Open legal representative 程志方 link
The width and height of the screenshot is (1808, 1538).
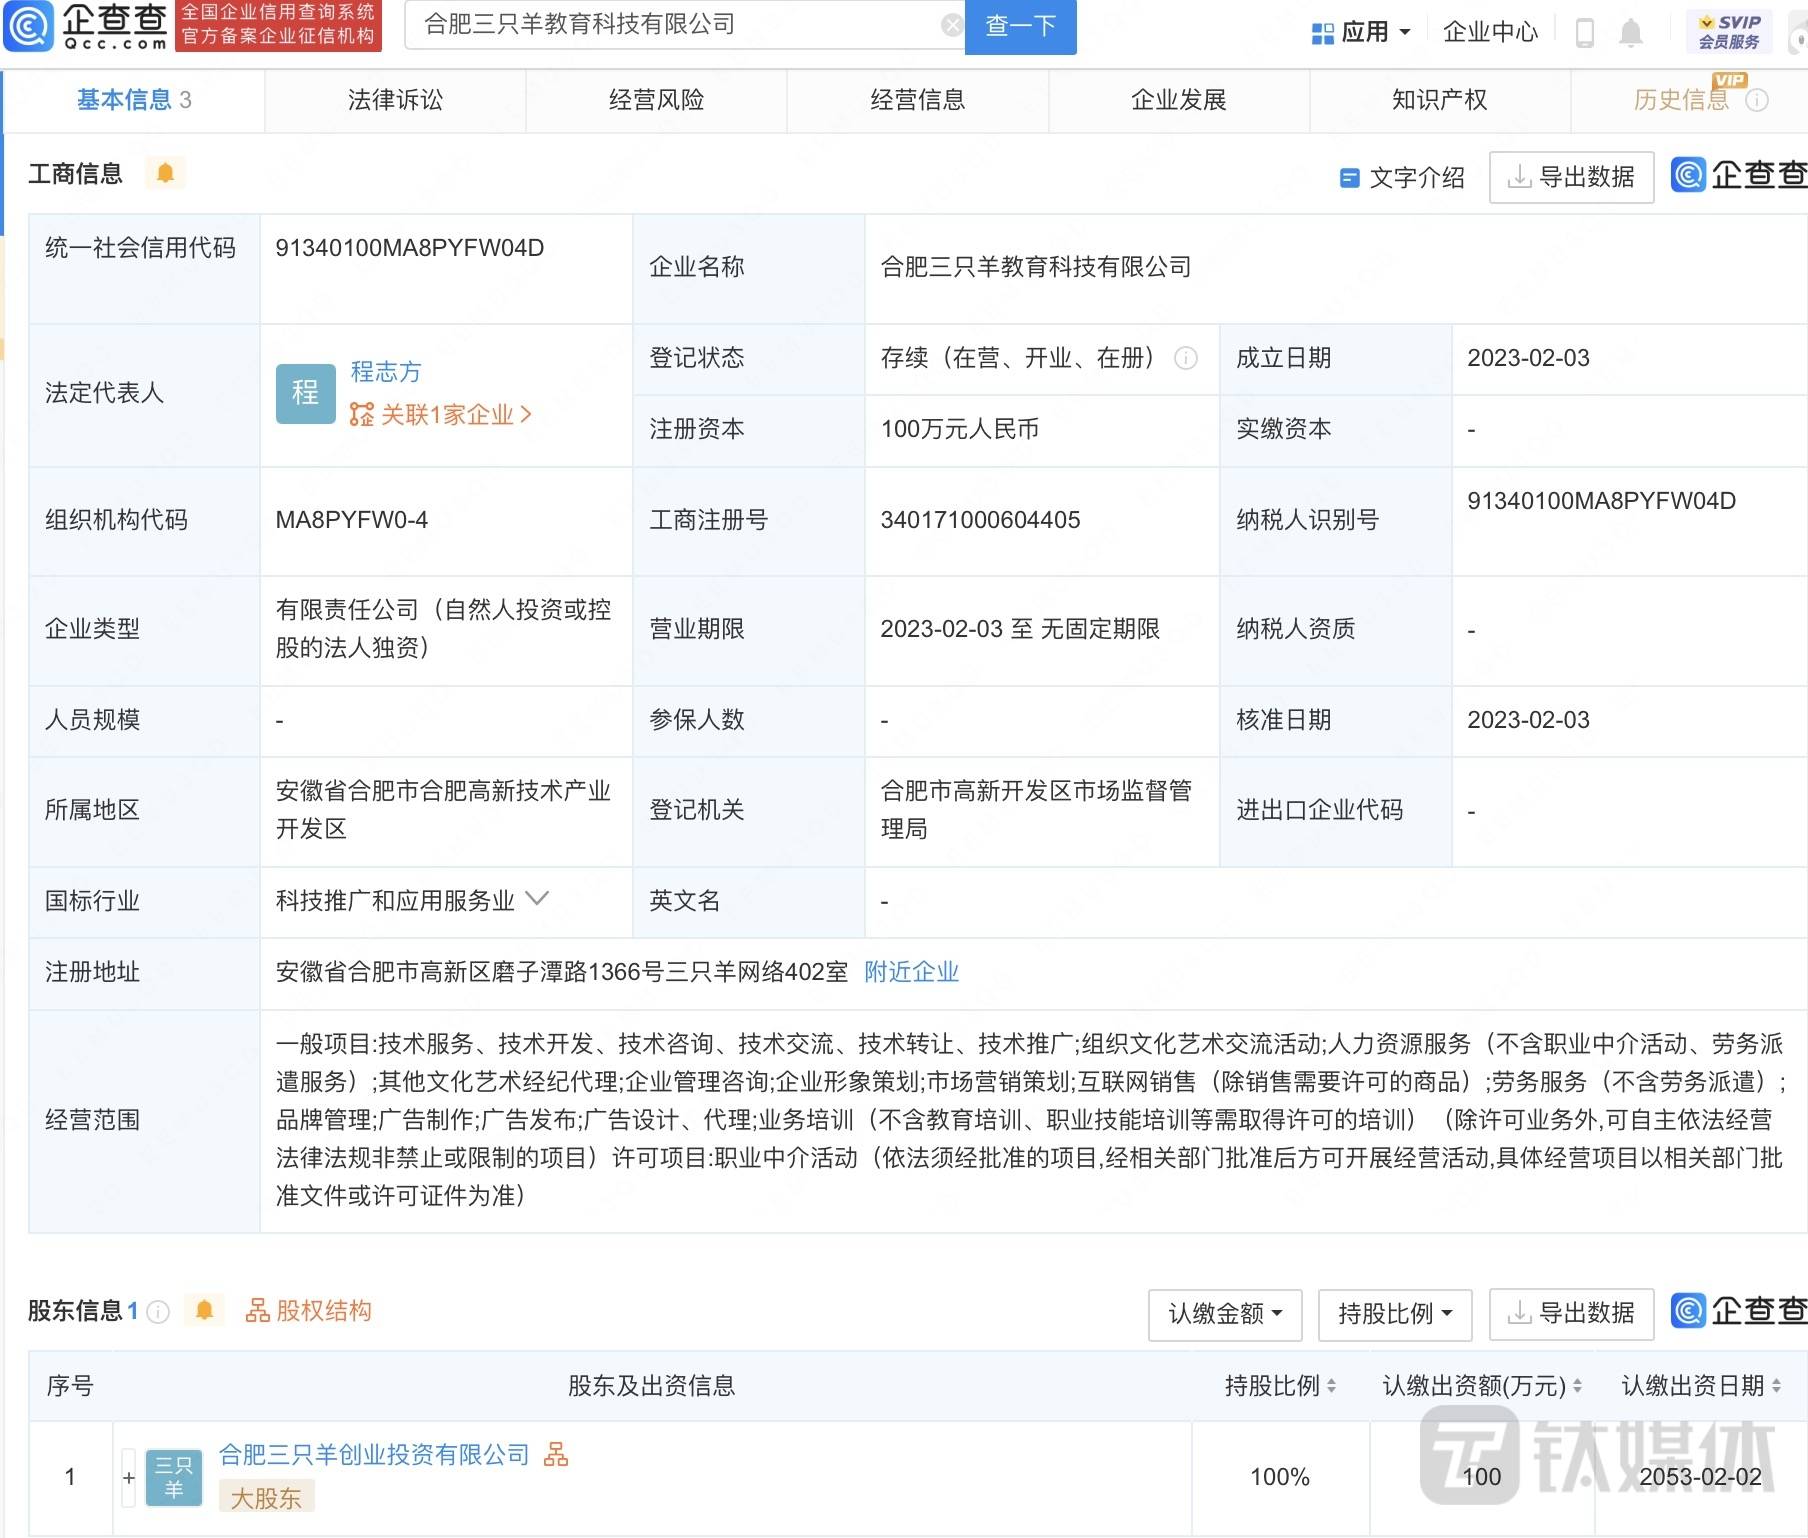point(386,372)
